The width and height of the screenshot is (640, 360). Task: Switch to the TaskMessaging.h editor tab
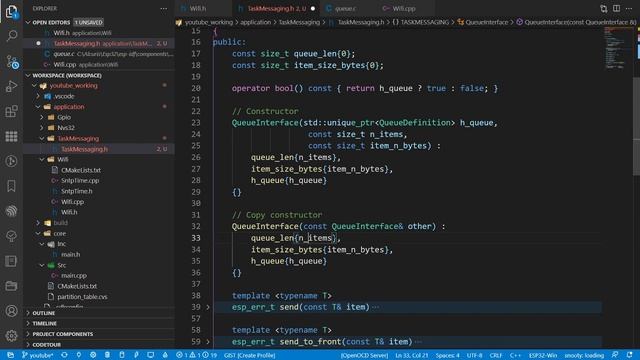pos(276,9)
